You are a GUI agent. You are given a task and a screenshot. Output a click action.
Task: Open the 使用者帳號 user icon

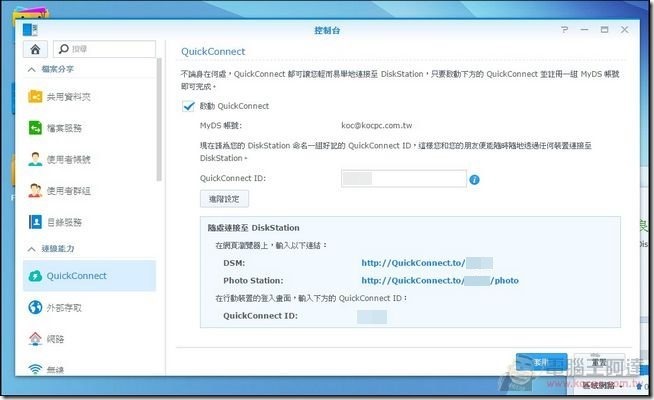coord(35,159)
